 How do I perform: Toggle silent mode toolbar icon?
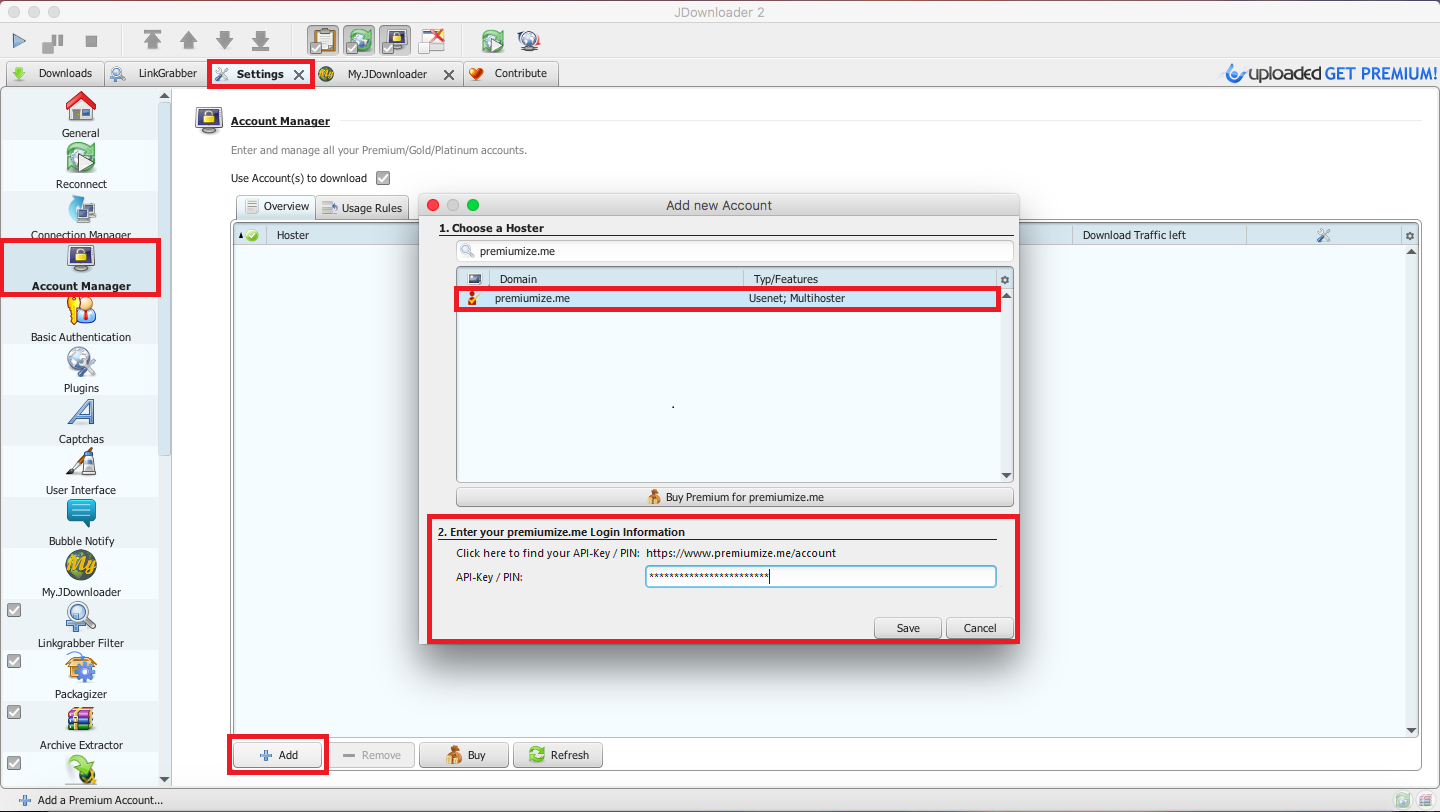[x=431, y=41]
